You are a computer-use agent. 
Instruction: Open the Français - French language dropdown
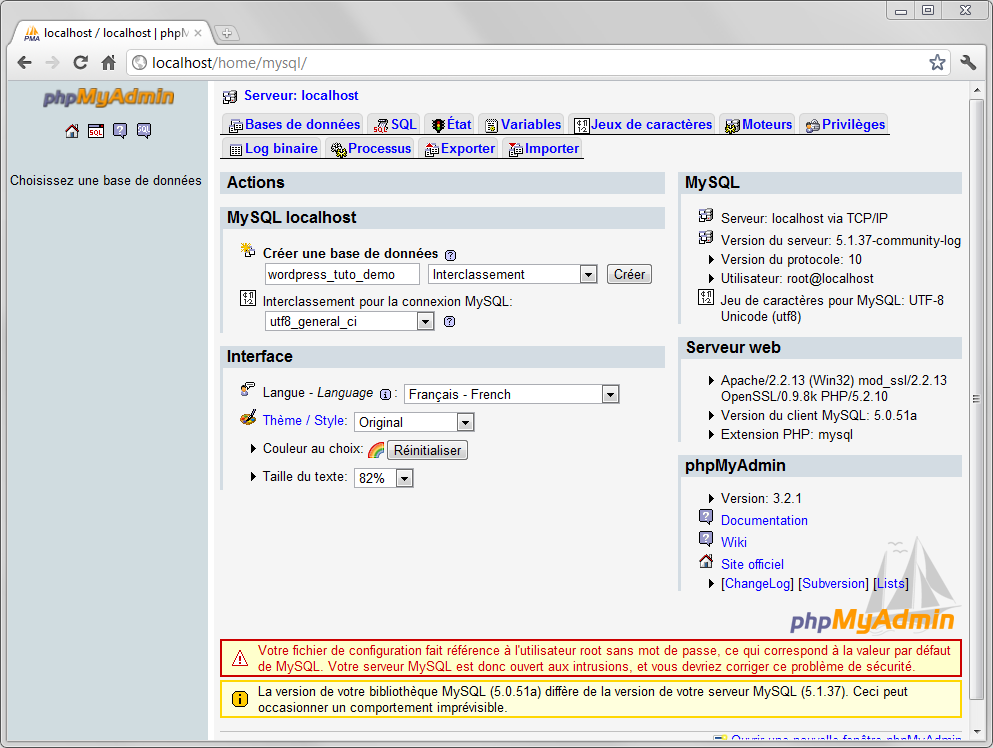click(x=512, y=395)
